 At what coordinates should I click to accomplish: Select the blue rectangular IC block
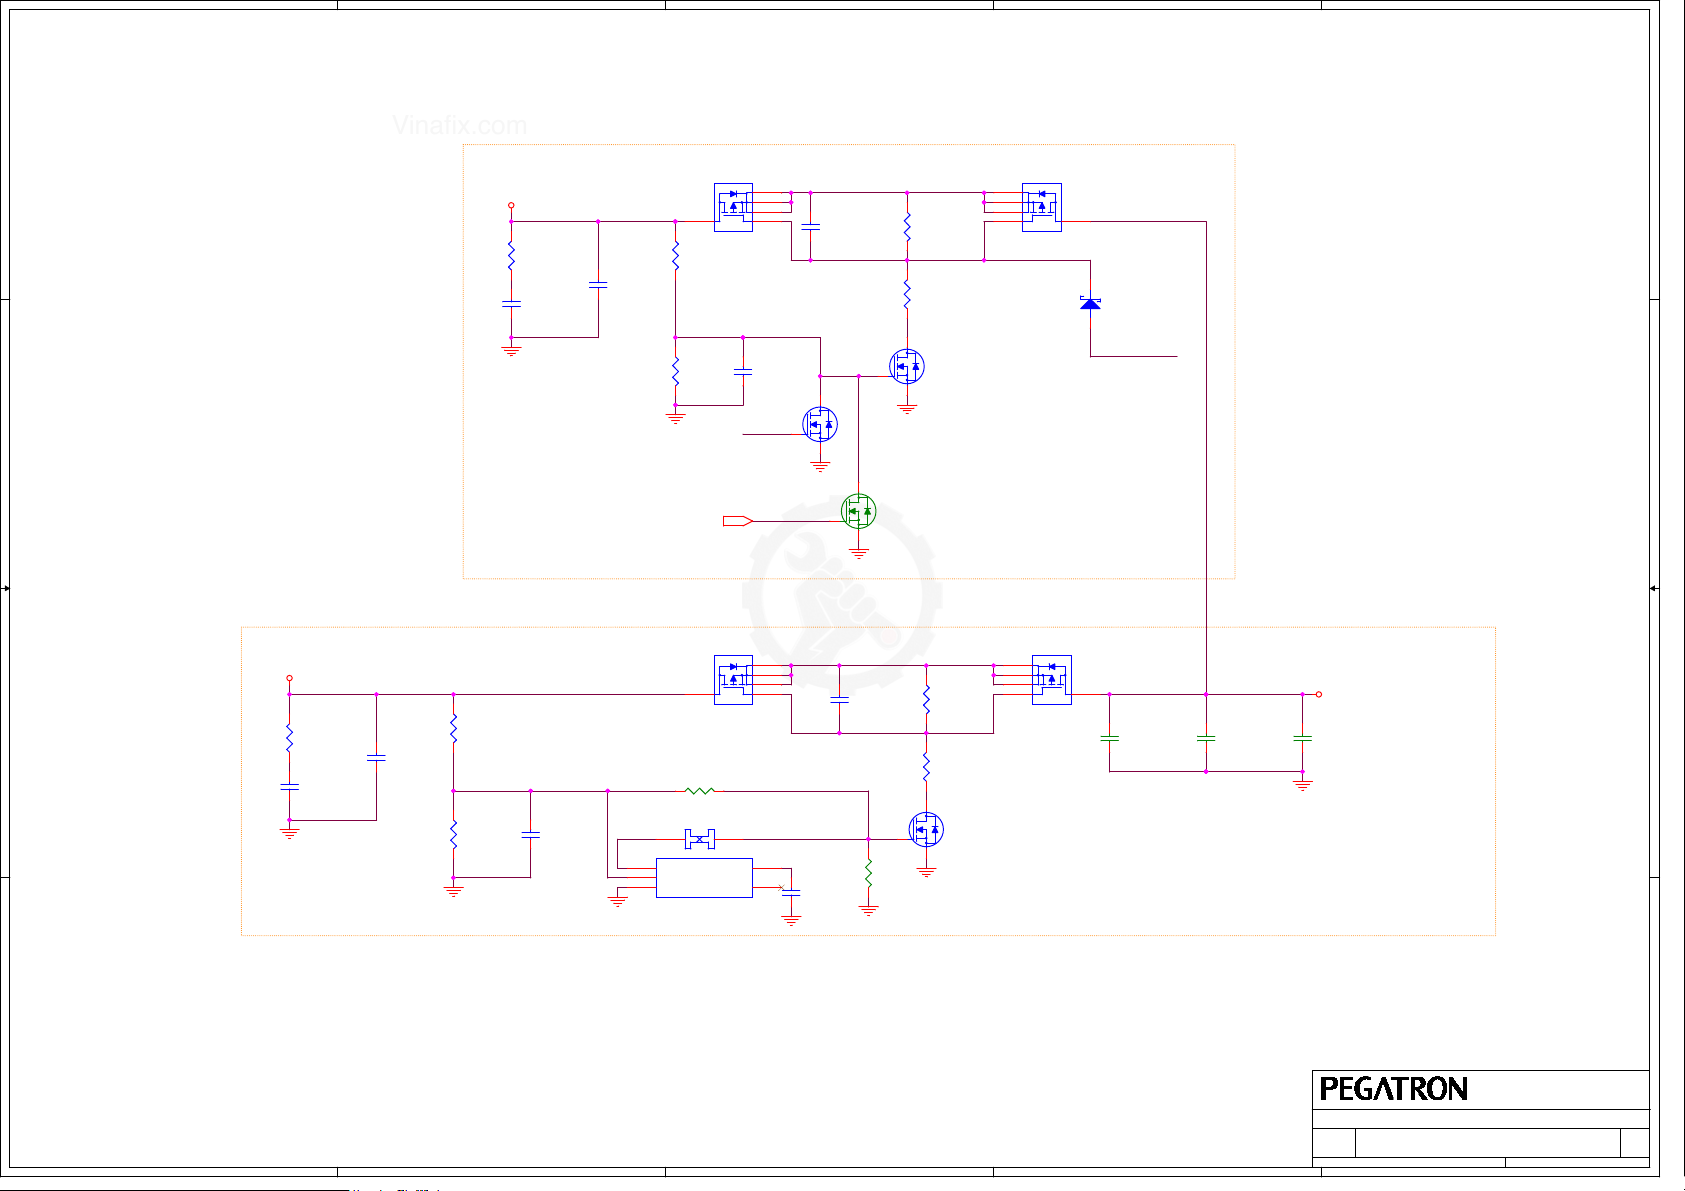pyautogui.click(x=704, y=878)
